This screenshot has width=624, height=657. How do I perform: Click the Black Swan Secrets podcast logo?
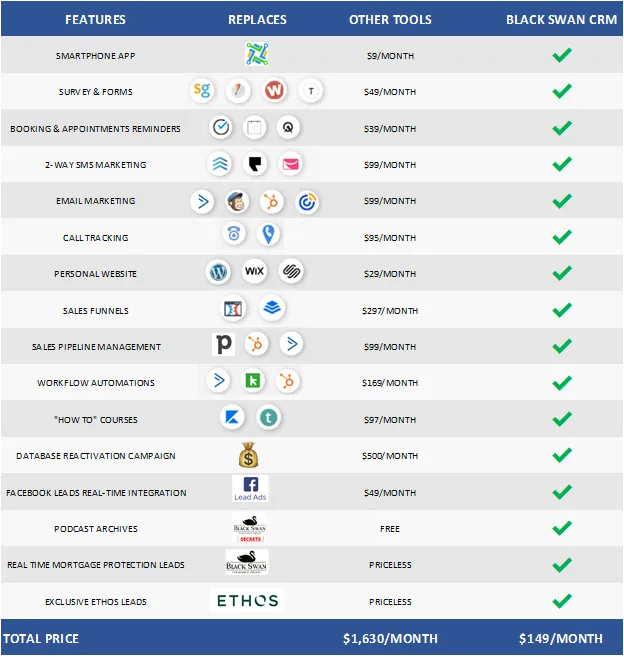[x=249, y=528]
